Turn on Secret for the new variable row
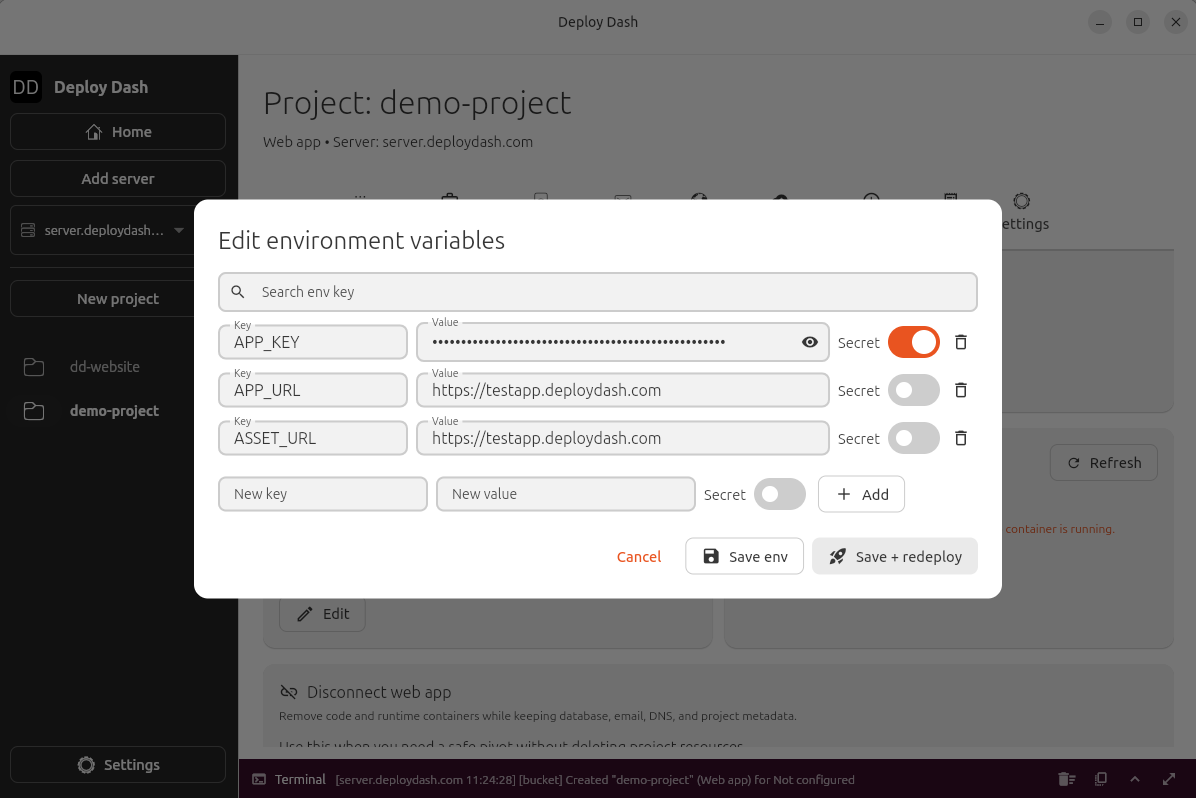This screenshot has height=798, width=1196. click(x=780, y=494)
